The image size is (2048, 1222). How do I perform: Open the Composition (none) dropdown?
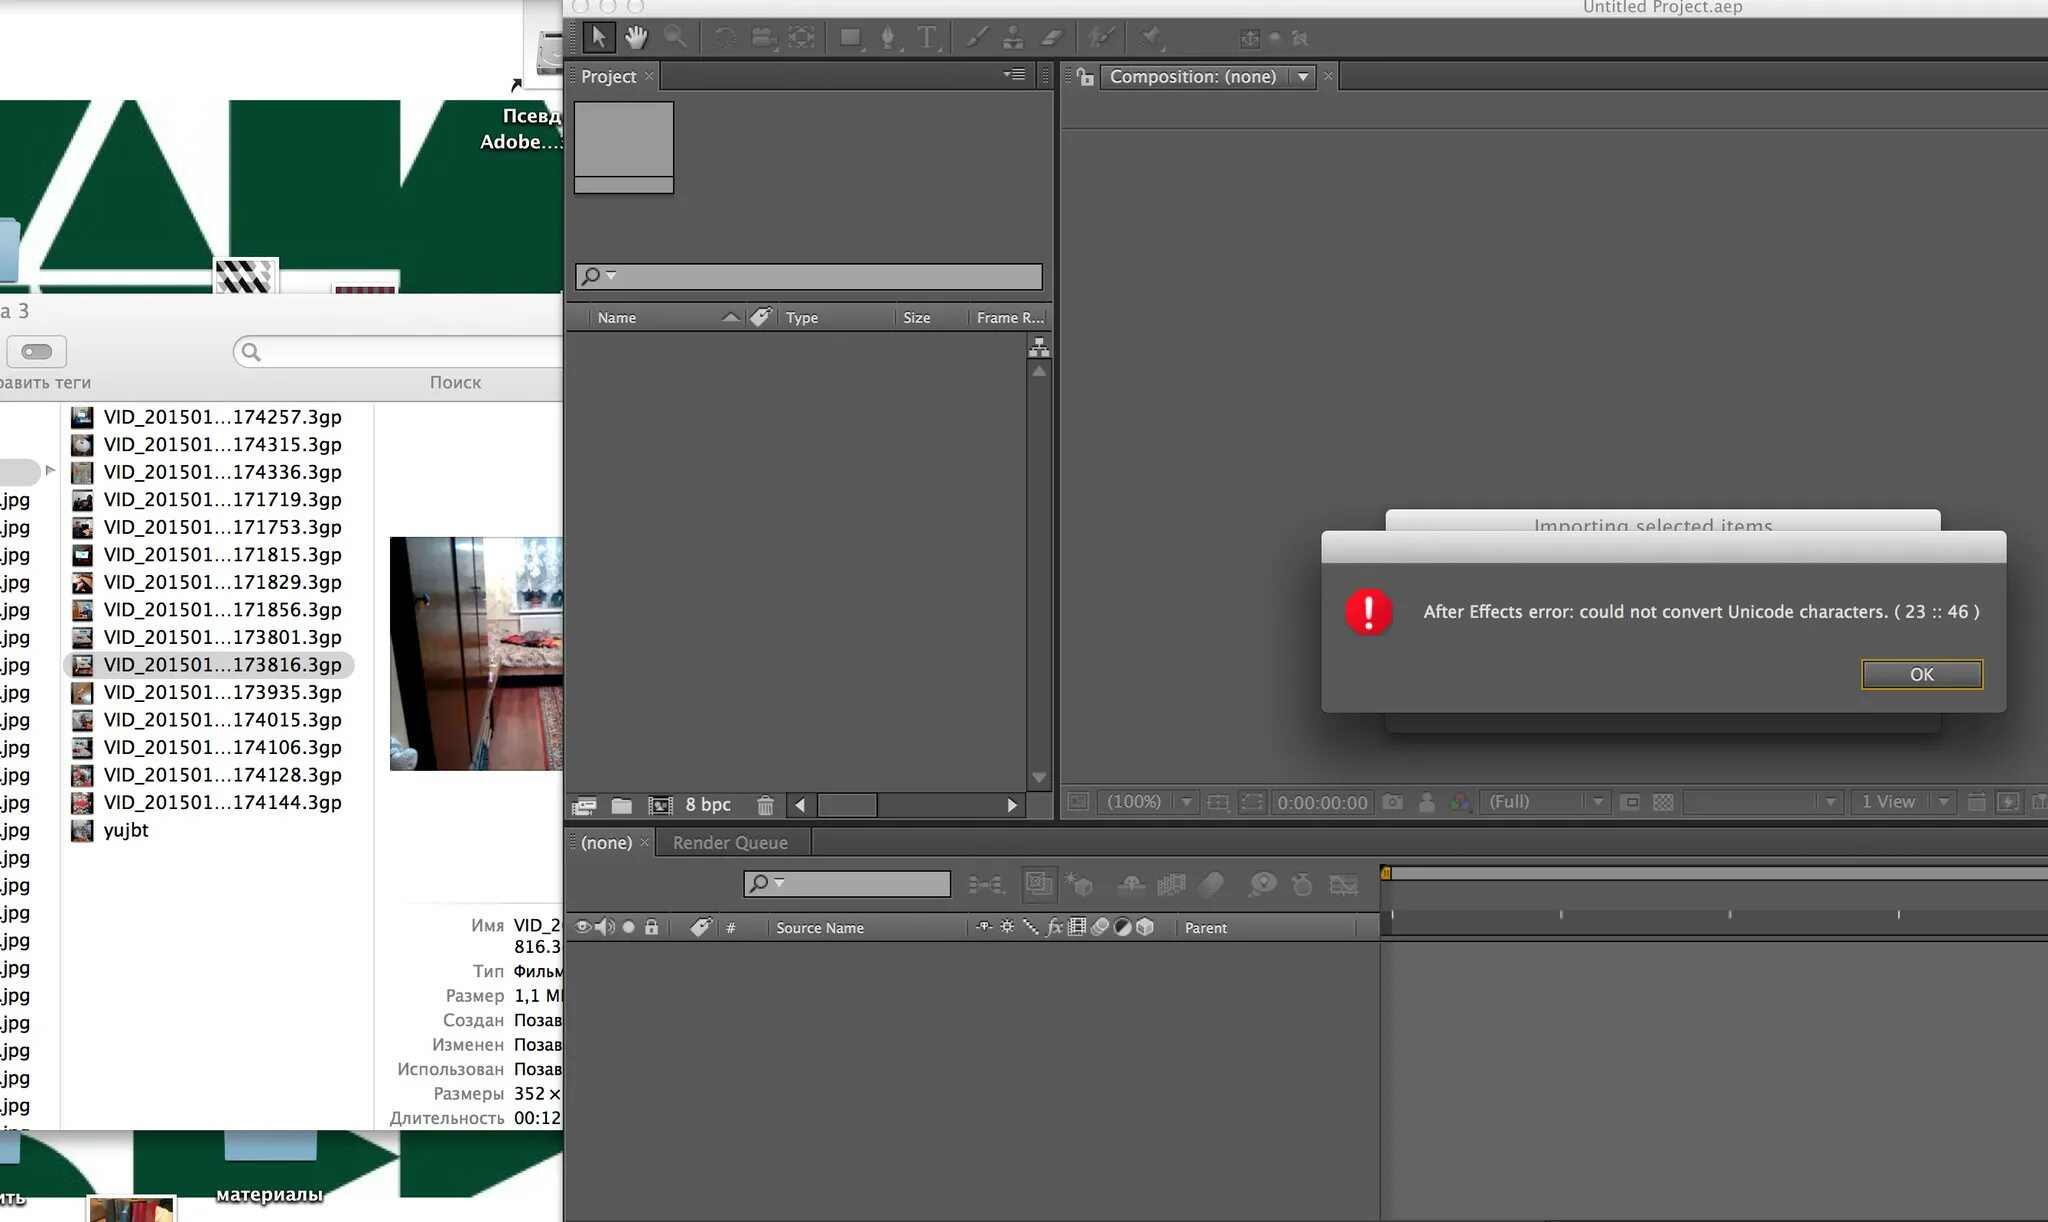tap(1302, 77)
